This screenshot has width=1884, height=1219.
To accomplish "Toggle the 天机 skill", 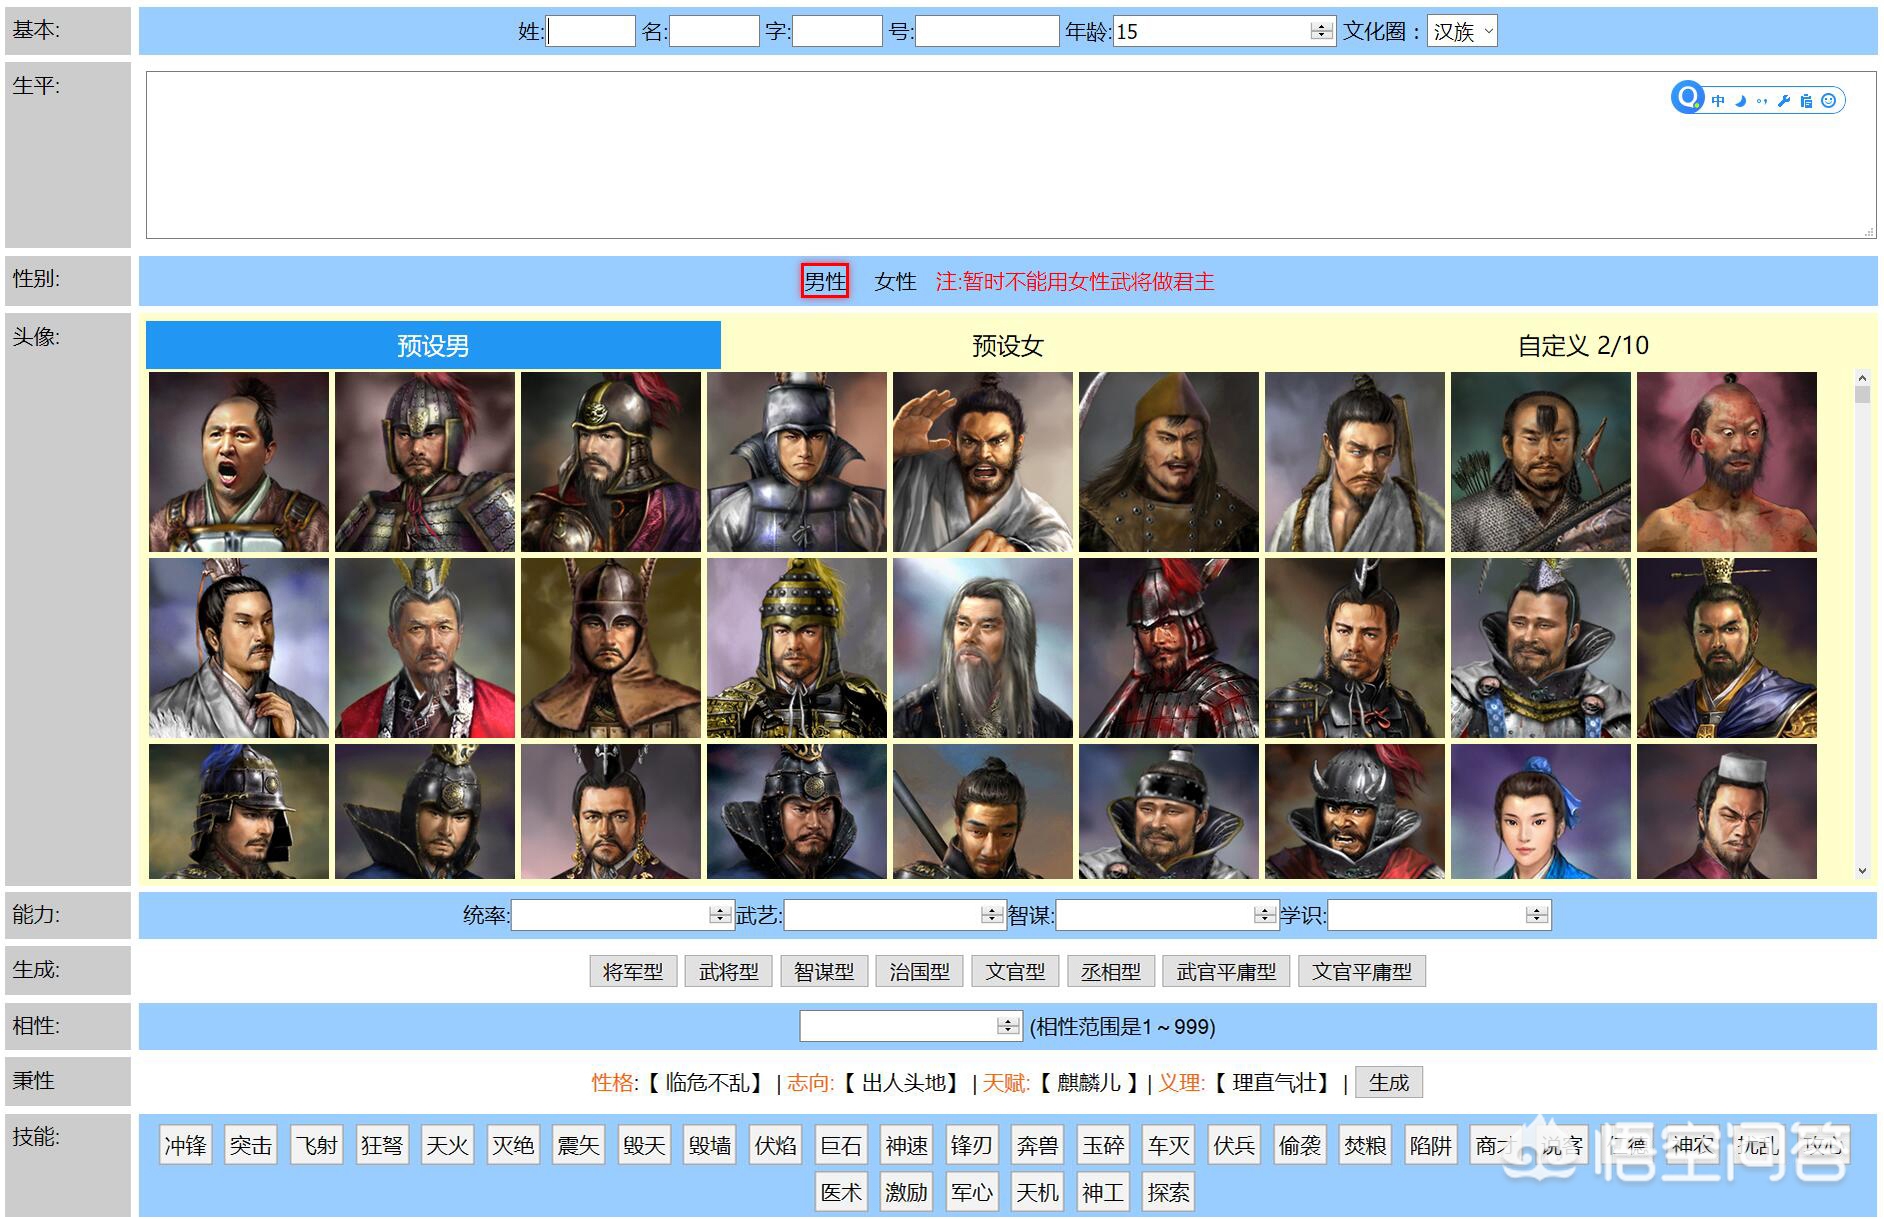I will coord(1037,1192).
